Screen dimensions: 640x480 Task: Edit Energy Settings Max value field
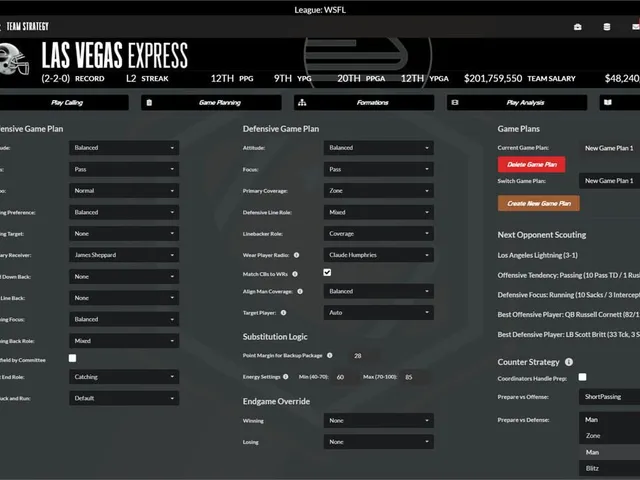point(415,377)
